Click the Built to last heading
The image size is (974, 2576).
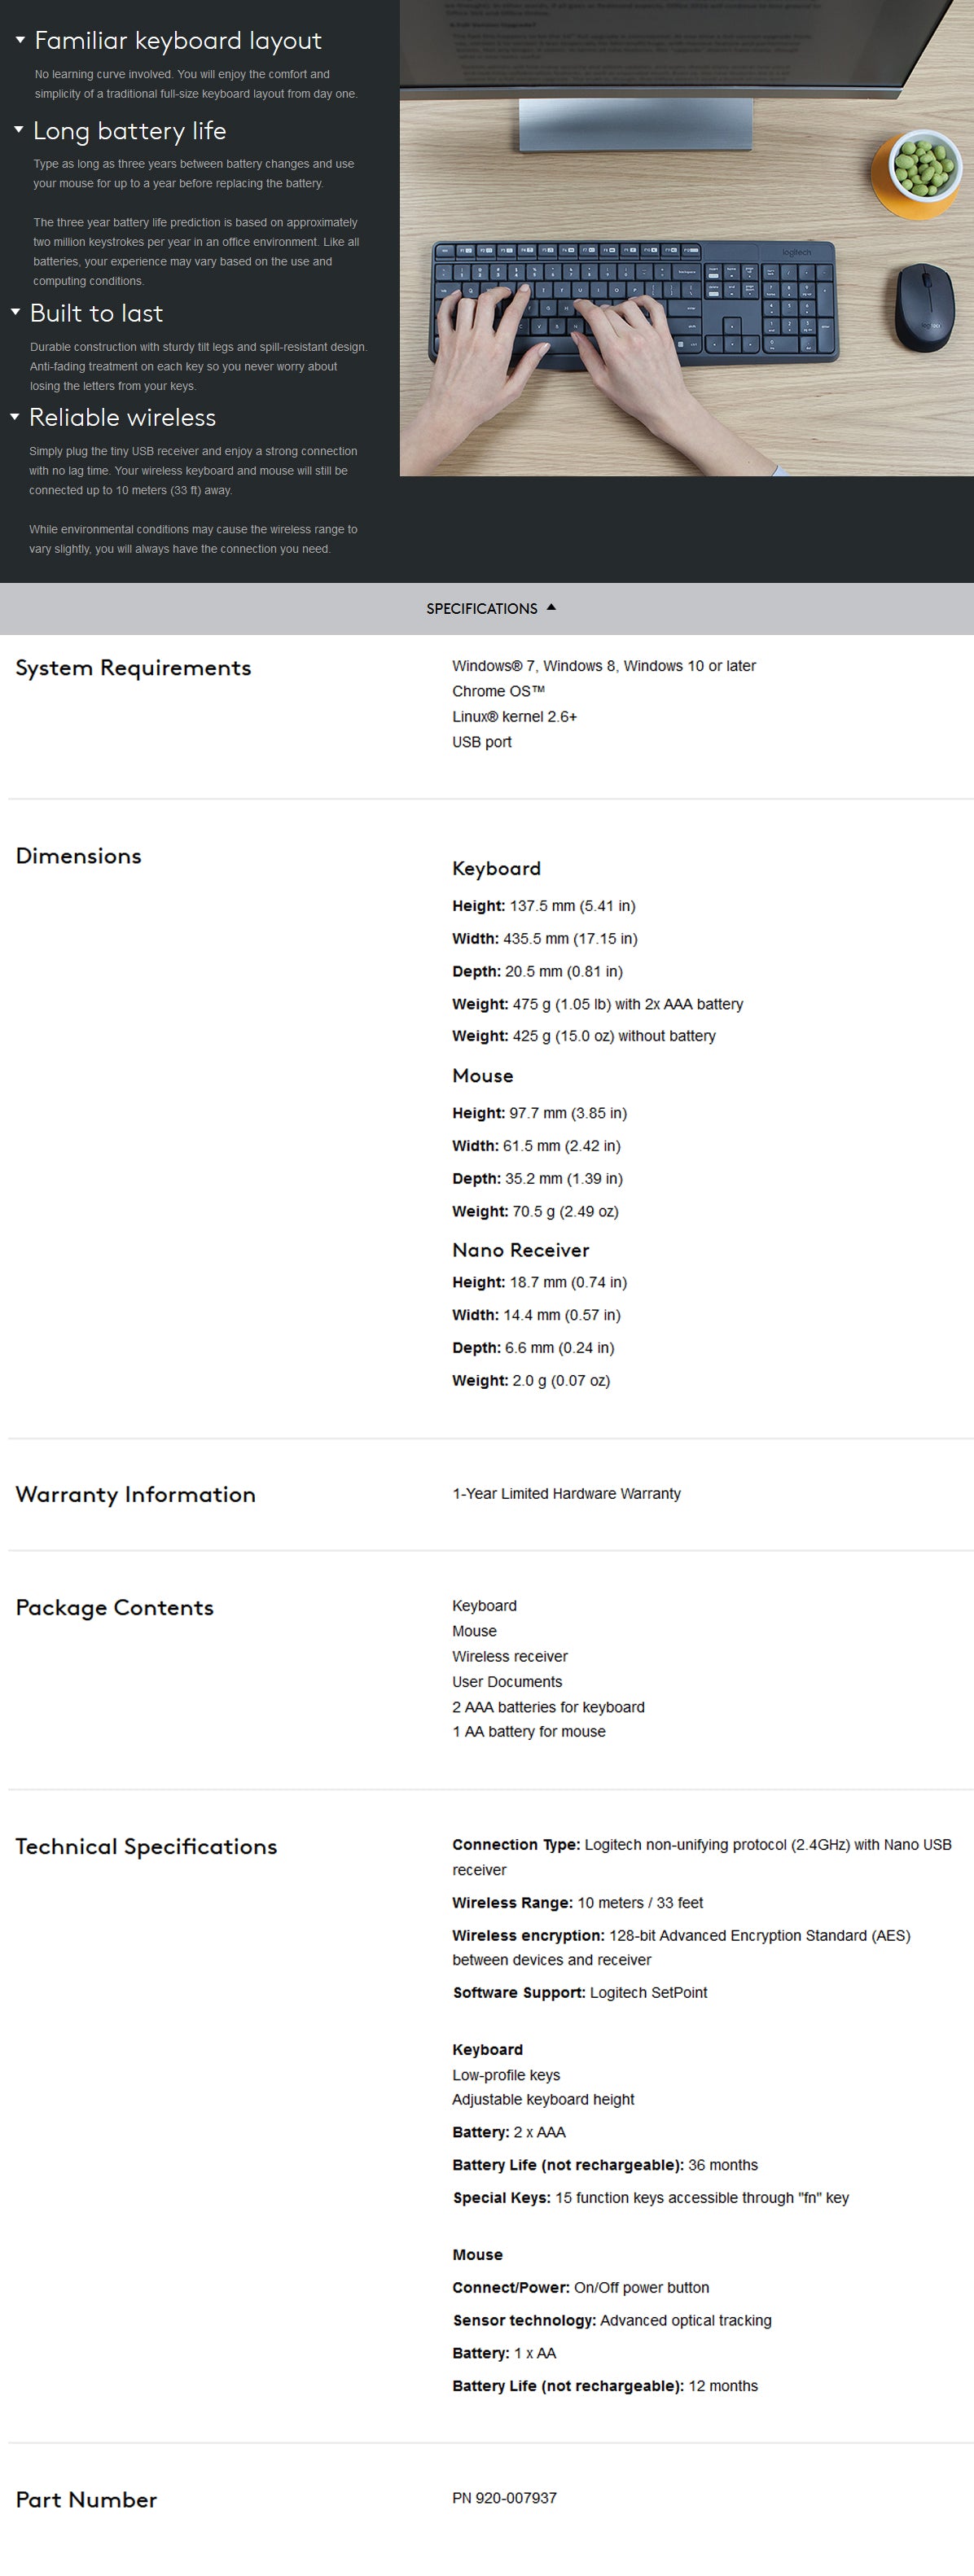96,313
